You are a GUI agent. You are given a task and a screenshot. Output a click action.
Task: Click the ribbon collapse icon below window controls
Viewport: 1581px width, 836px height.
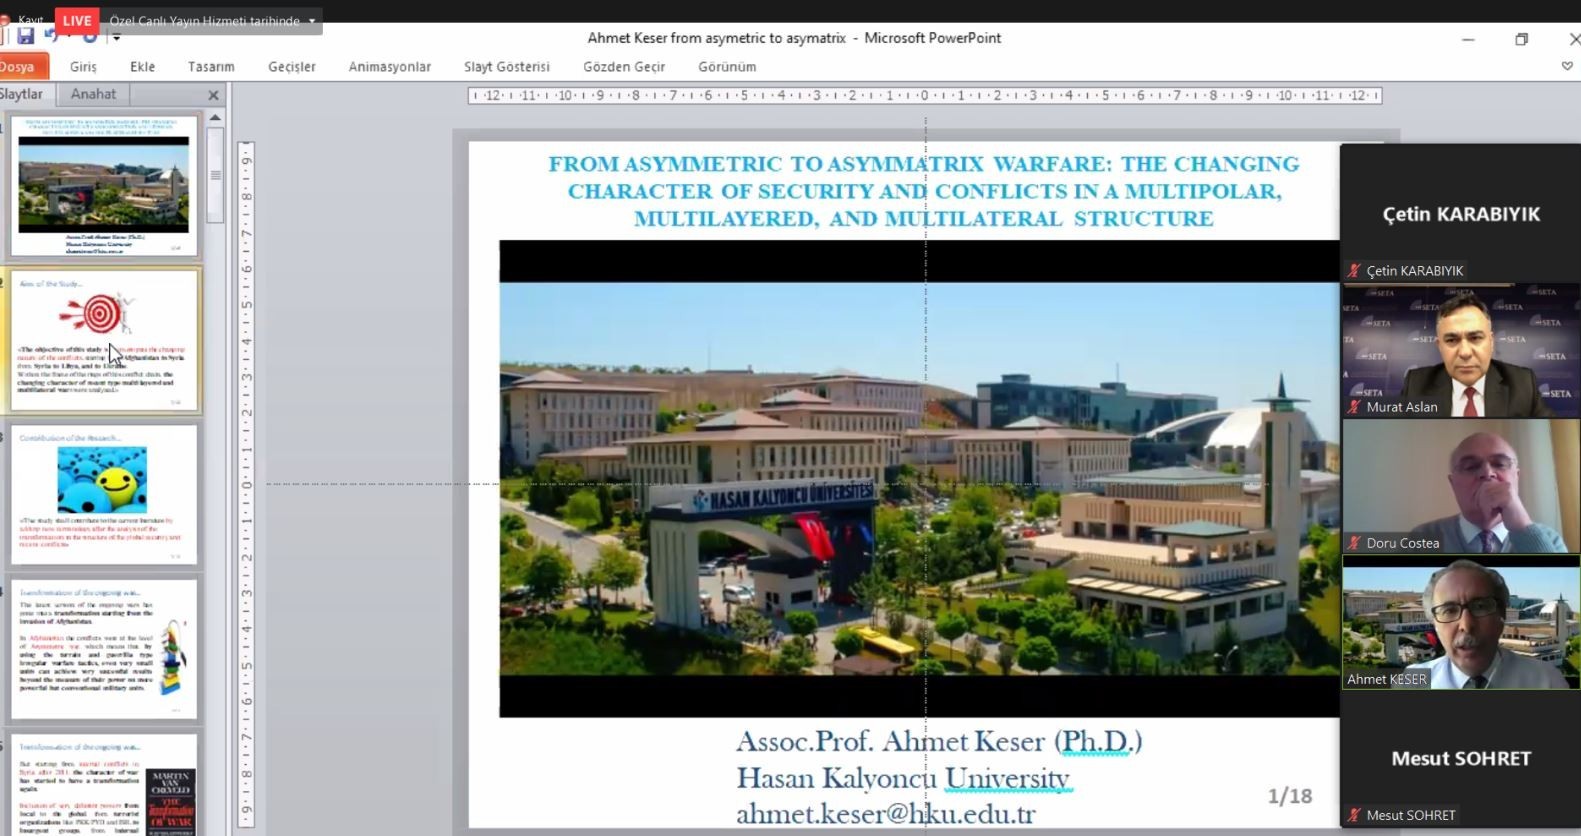pyautogui.click(x=1567, y=66)
